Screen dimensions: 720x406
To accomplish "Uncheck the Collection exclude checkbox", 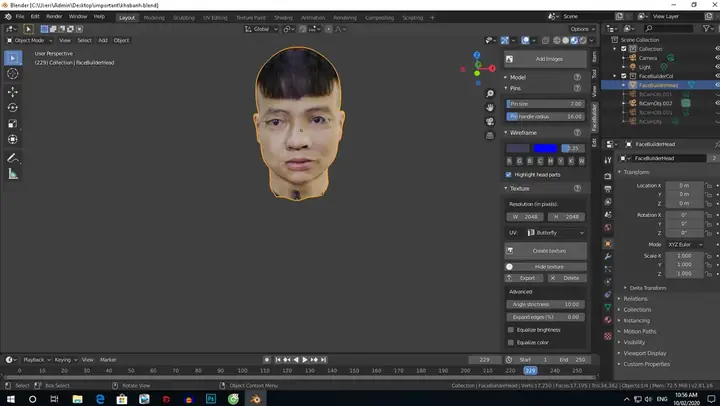I will click(624, 49).
